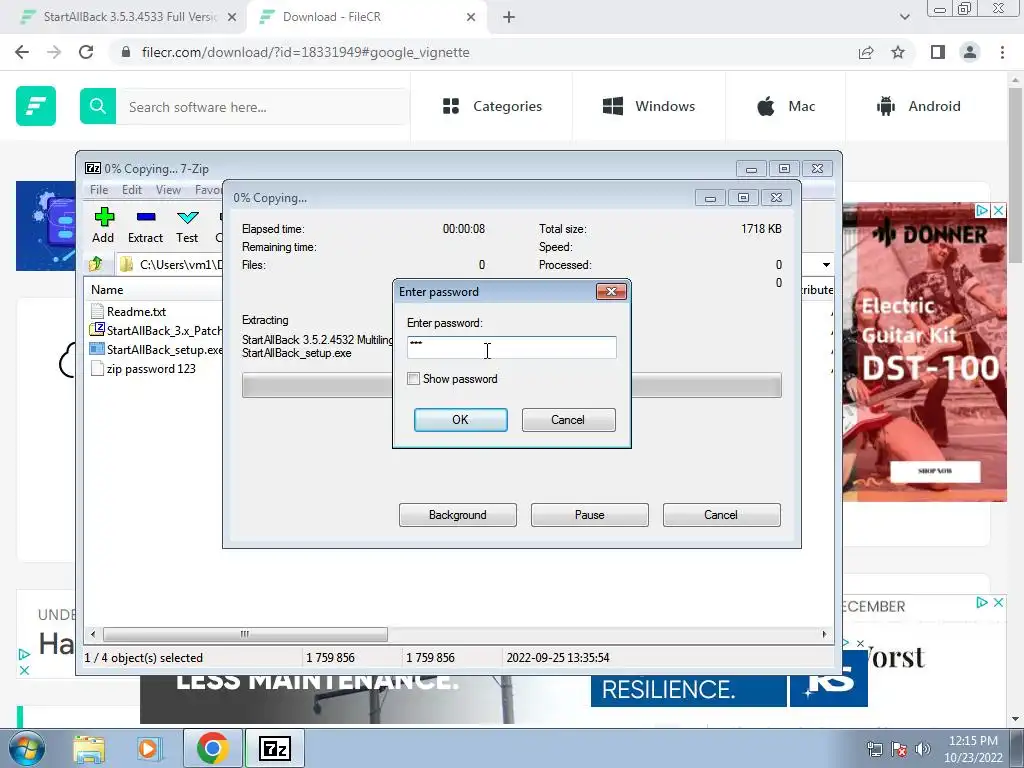This screenshot has width=1024, height=768.
Task: Share this page icon
Action: 866,52
